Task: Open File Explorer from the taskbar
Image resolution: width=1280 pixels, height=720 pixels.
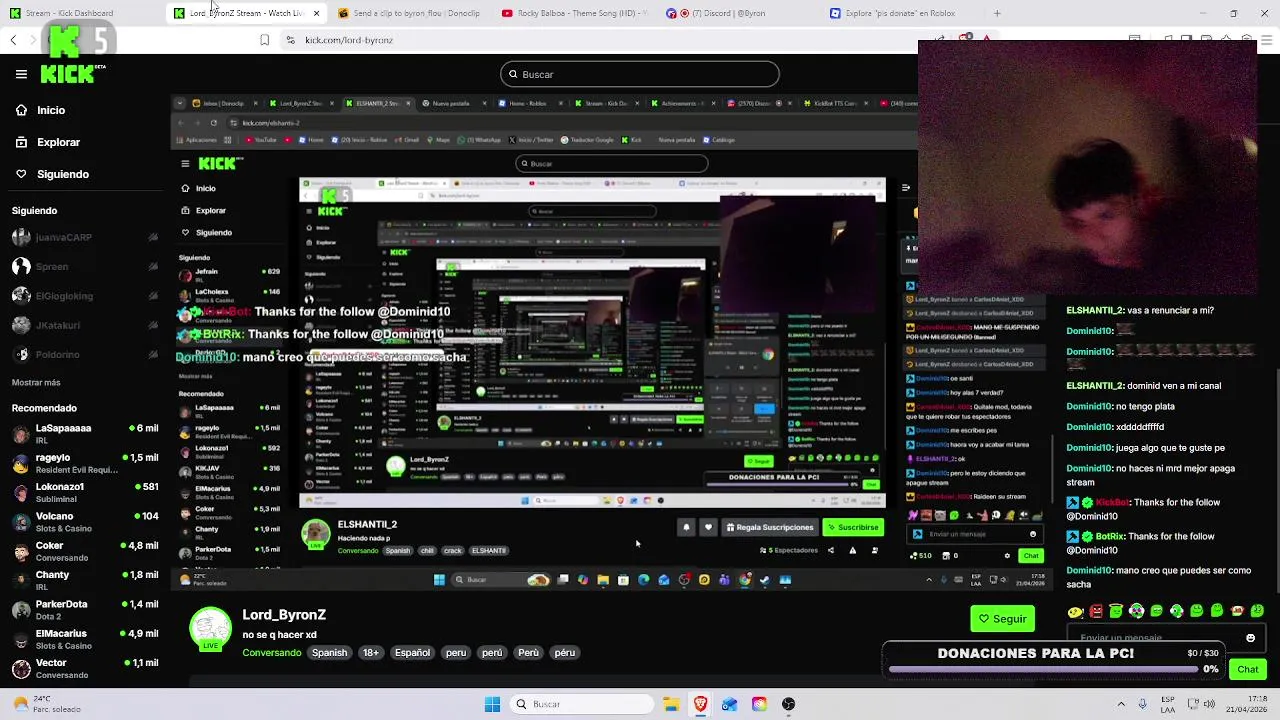Action: [671, 704]
